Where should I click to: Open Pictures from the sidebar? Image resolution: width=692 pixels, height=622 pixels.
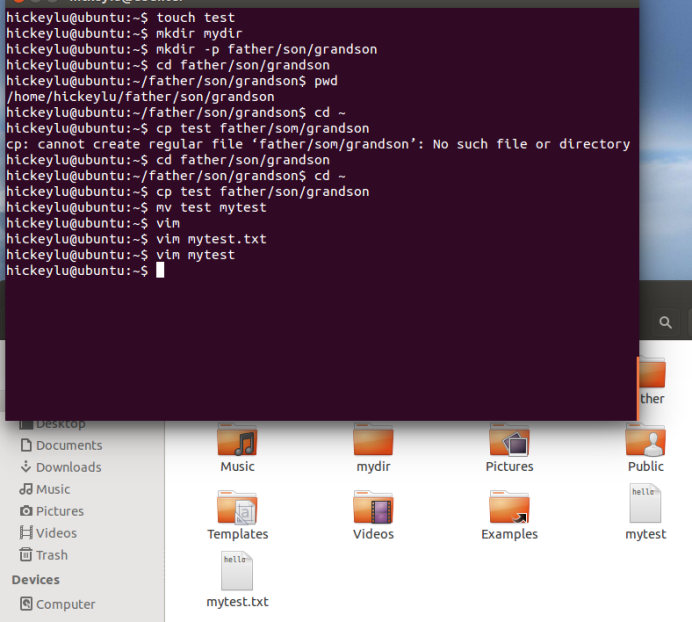pyautogui.click(x=59, y=511)
